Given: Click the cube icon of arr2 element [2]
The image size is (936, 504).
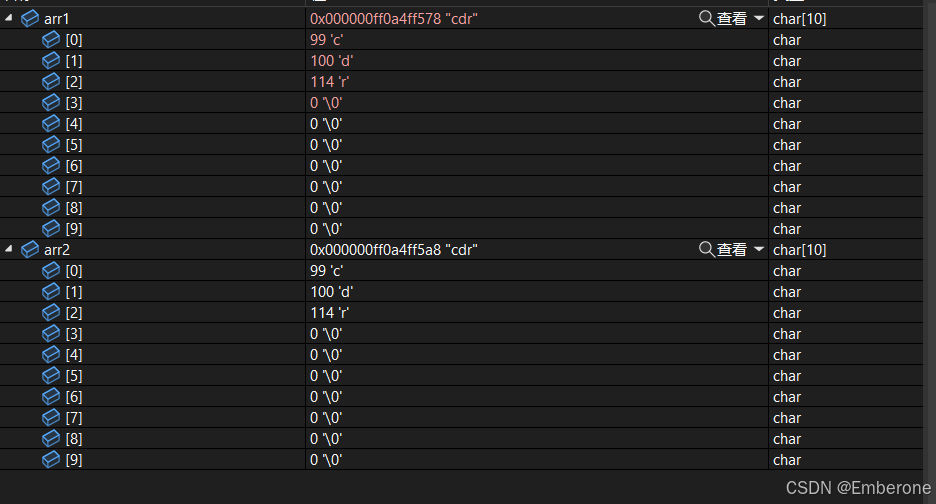Looking at the screenshot, I should 51,312.
